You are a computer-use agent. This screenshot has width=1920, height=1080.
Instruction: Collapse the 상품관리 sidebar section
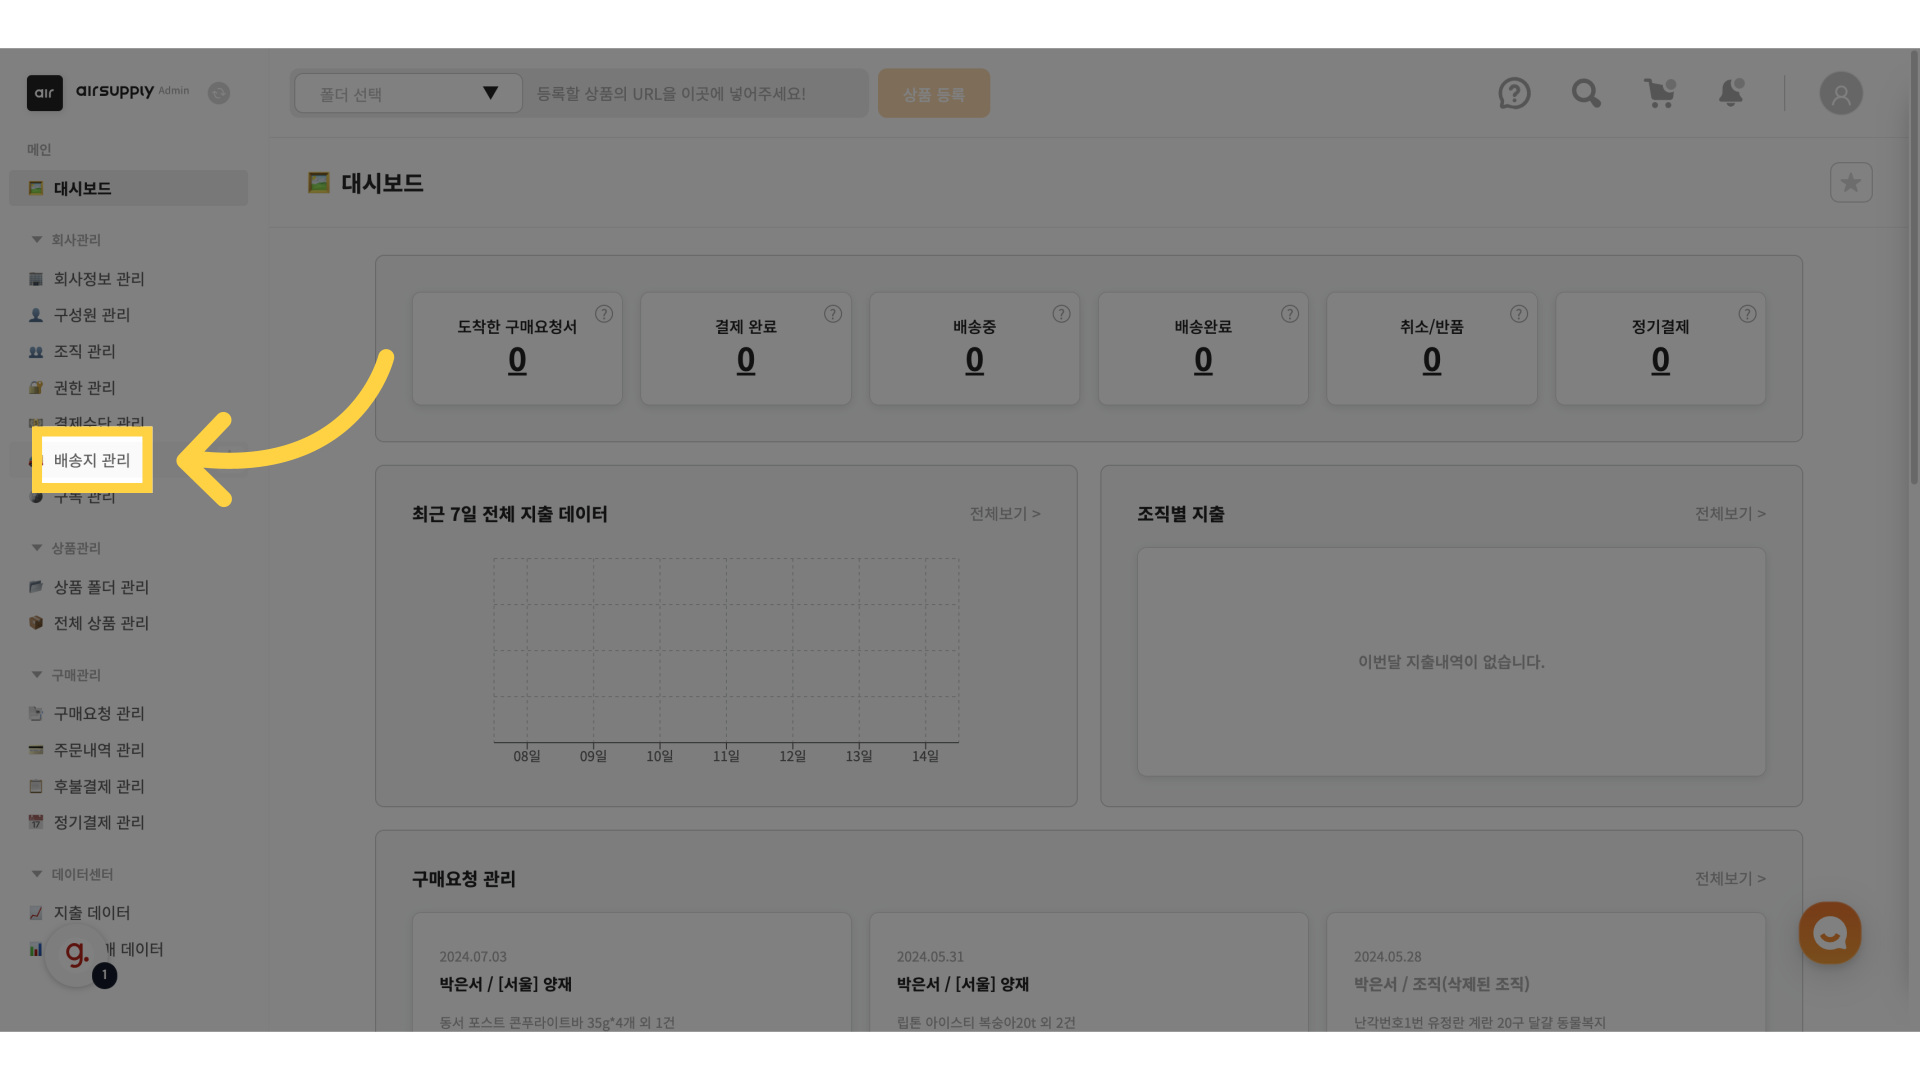[37, 548]
